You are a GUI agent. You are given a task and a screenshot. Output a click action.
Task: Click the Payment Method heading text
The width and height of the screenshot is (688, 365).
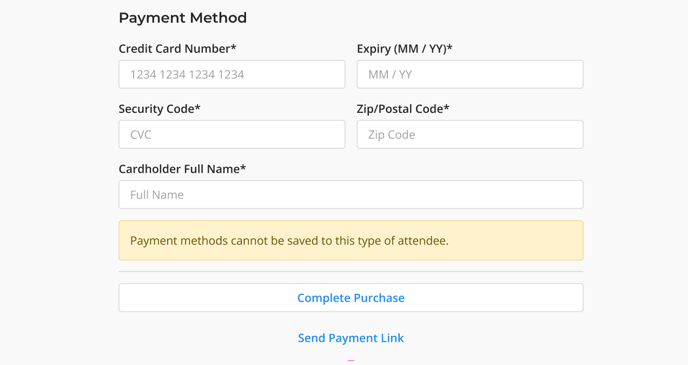coord(183,18)
